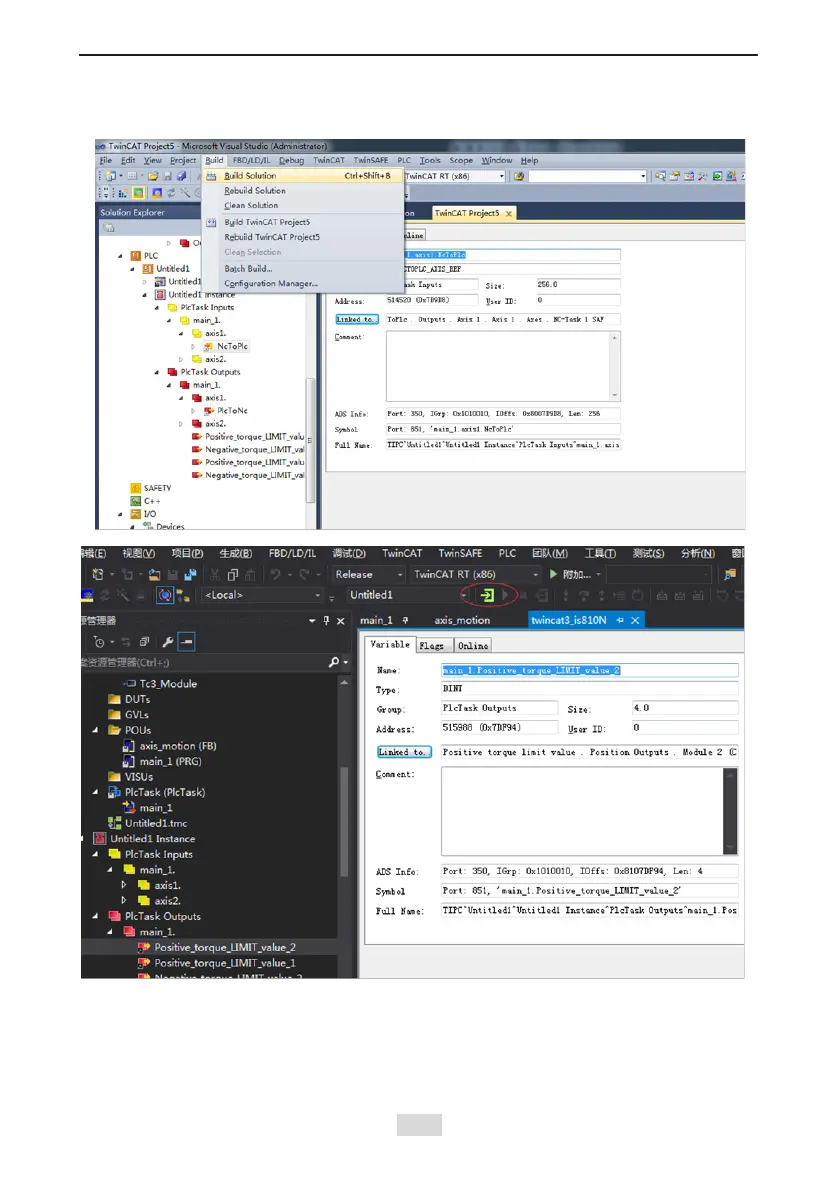Click the wrench Properties icon in explorer toolbar

click(x=168, y=643)
